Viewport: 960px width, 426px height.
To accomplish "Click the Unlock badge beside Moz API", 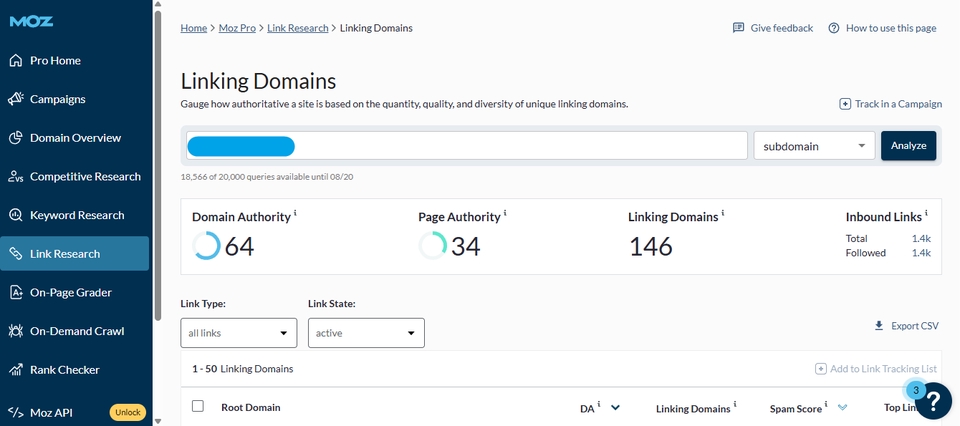I will coord(128,412).
